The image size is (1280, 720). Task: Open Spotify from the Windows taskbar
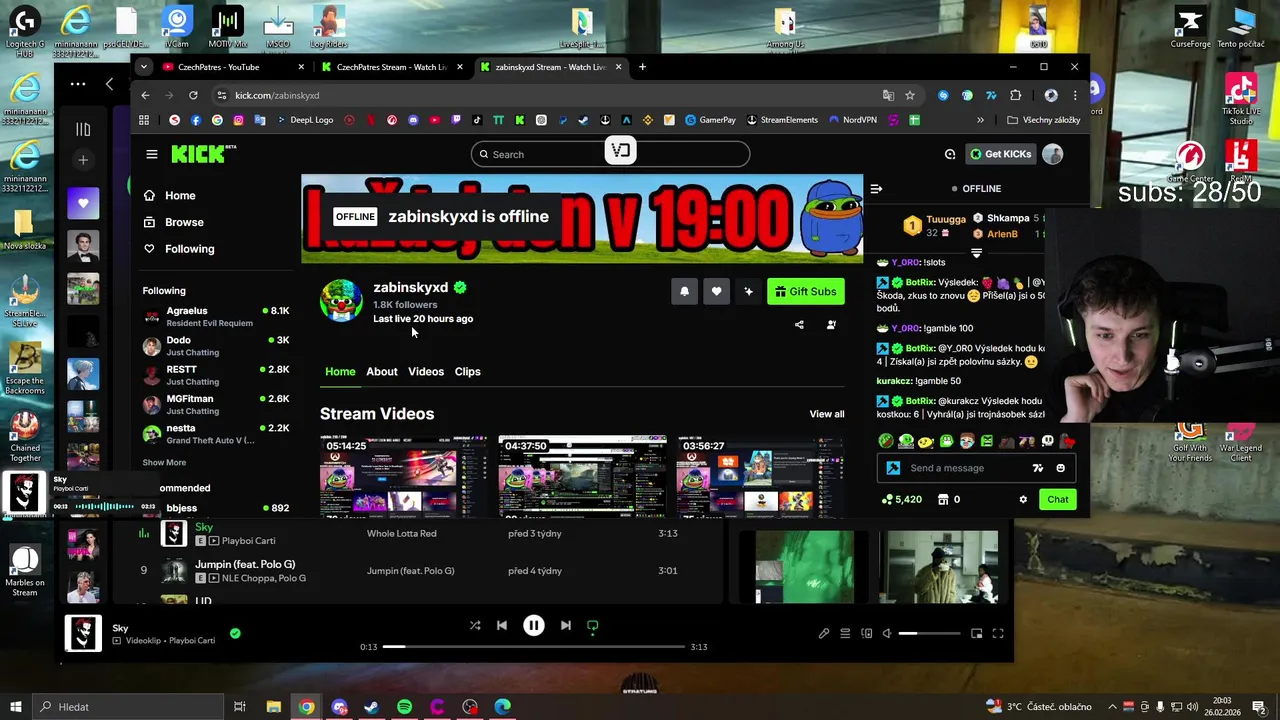[x=404, y=707]
